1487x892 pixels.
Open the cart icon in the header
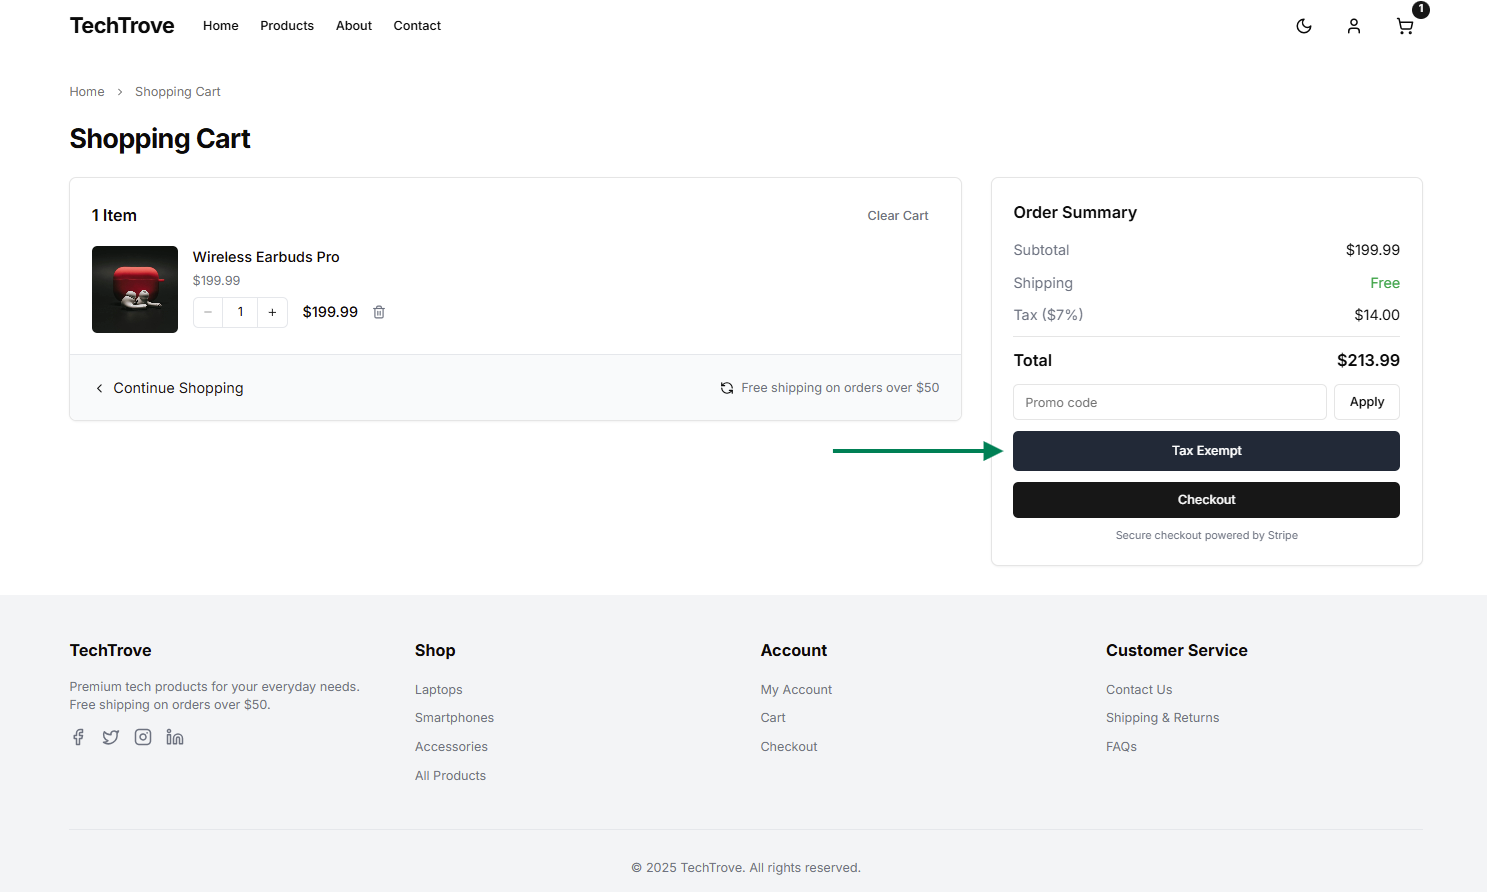(x=1405, y=26)
